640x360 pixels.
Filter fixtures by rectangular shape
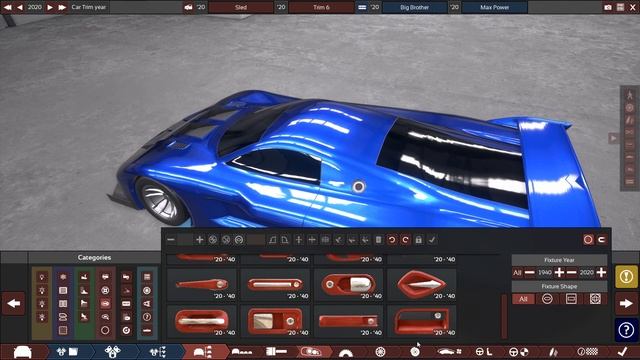tap(571, 299)
